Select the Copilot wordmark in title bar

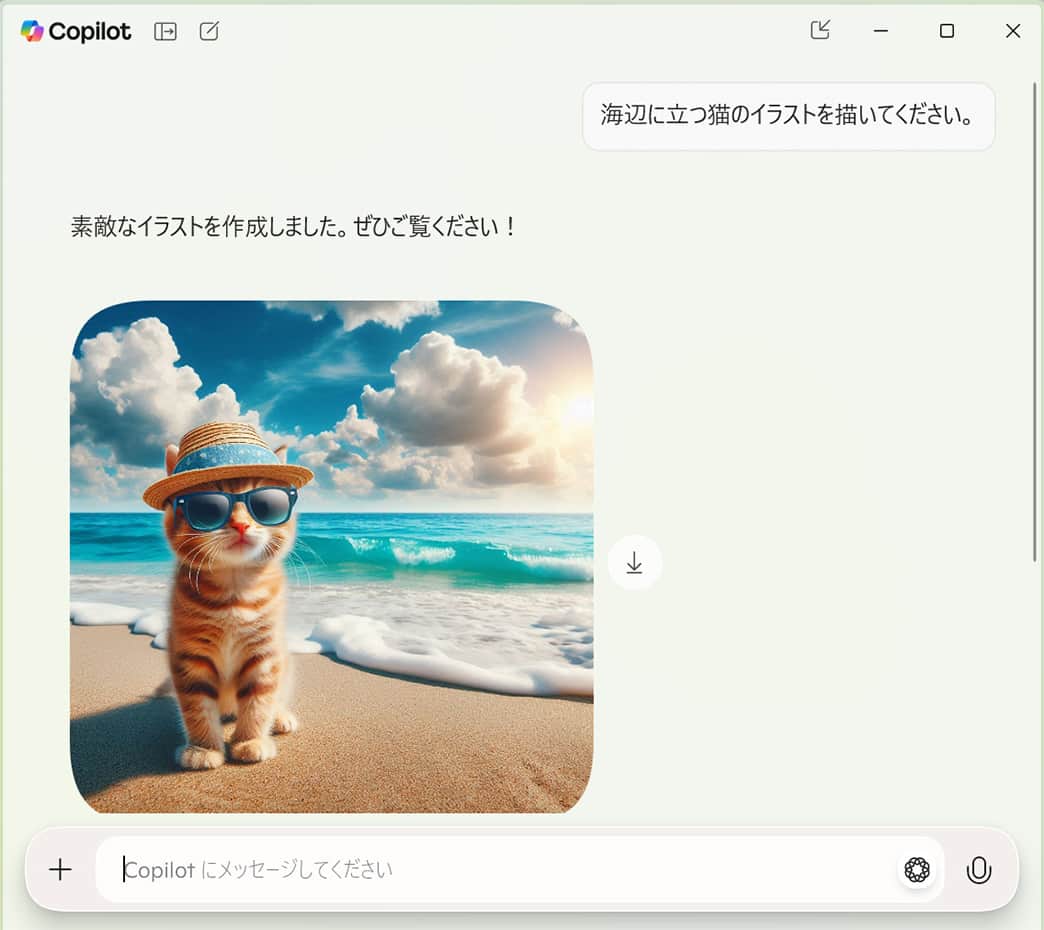click(85, 31)
